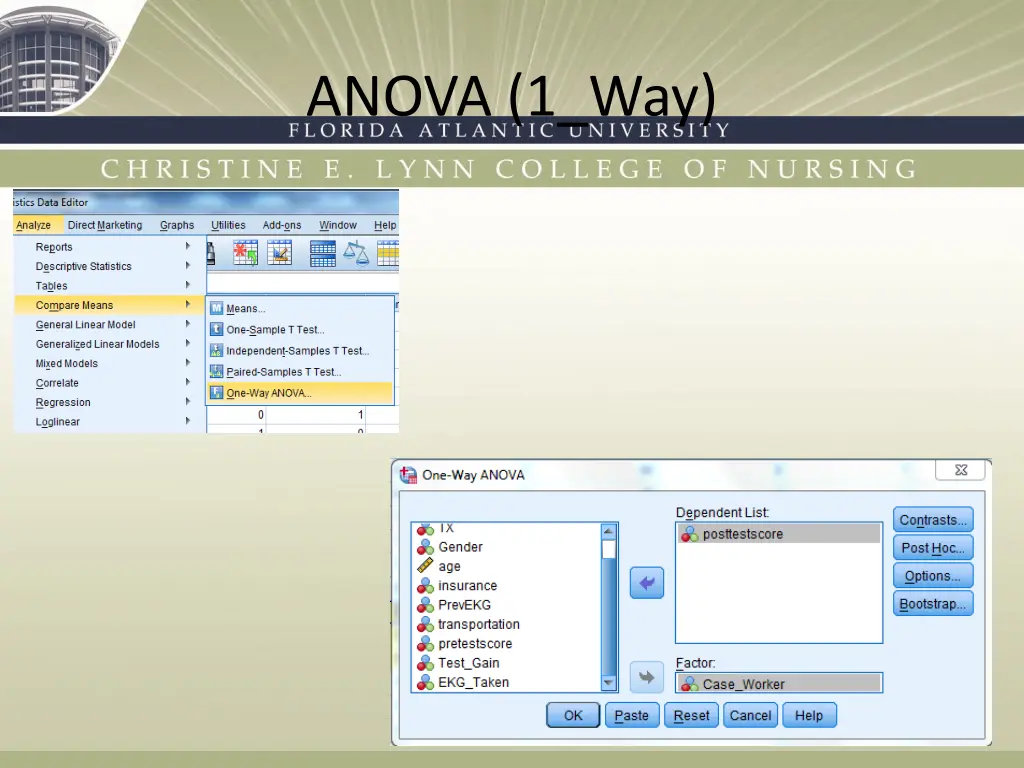
Task: Expand the Descriptive Statistics submenu
Action: pyautogui.click(x=108, y=266)
